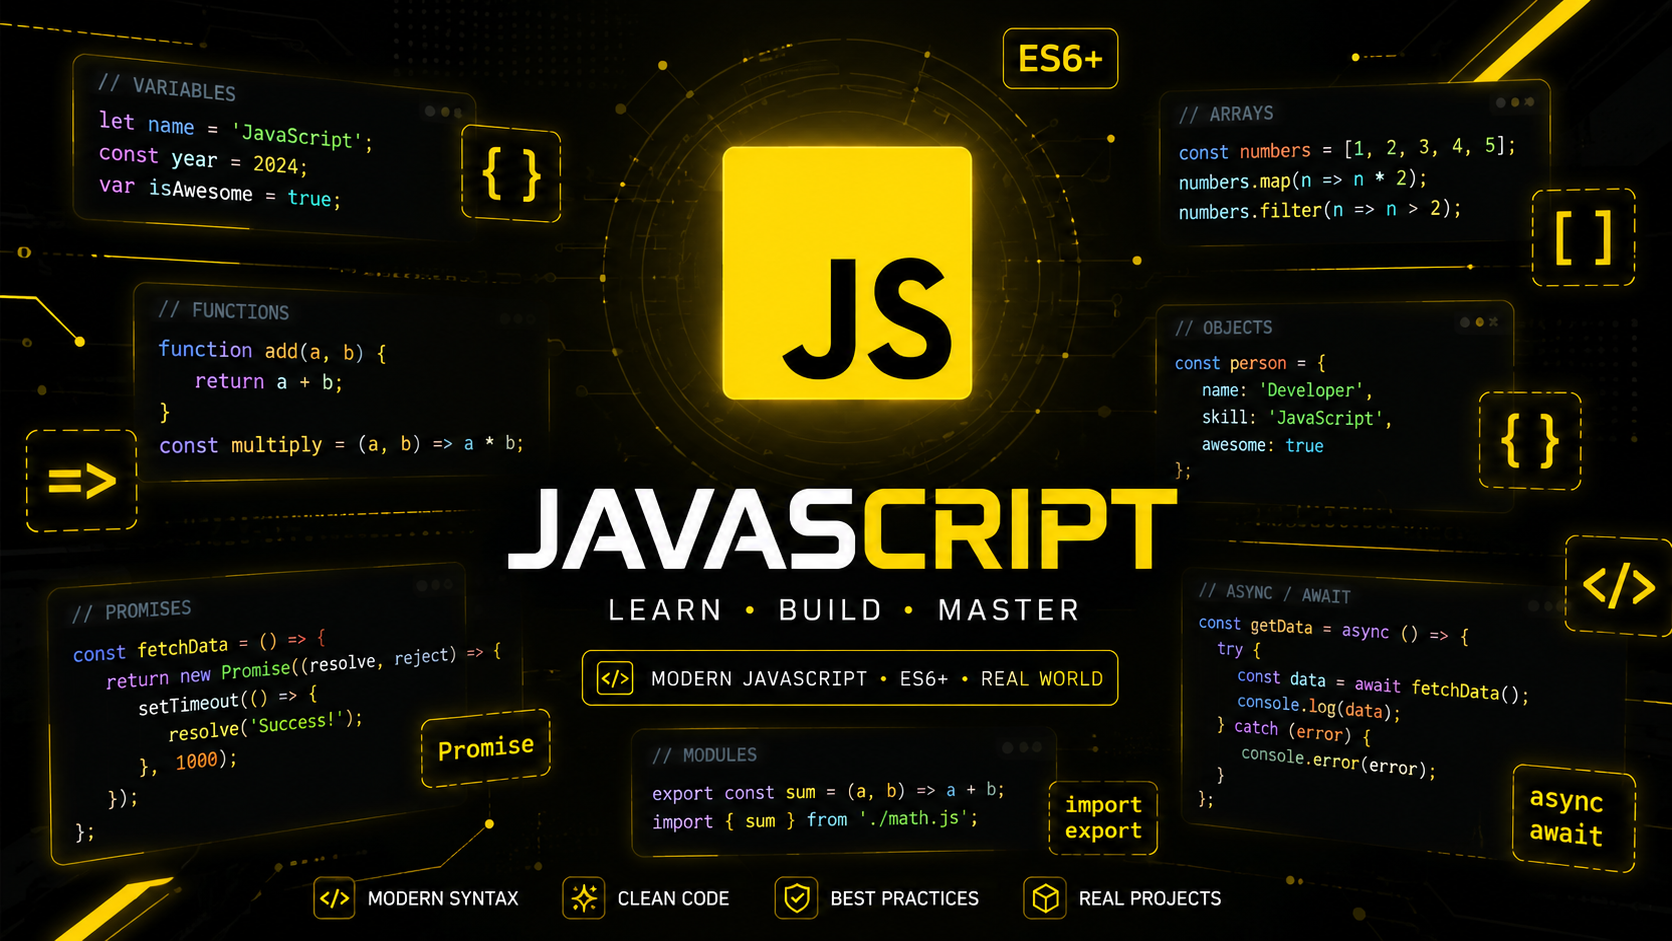Screen dimensions: 1672x941
Task: Click the const getData = async line
Action: [1333, 629]
